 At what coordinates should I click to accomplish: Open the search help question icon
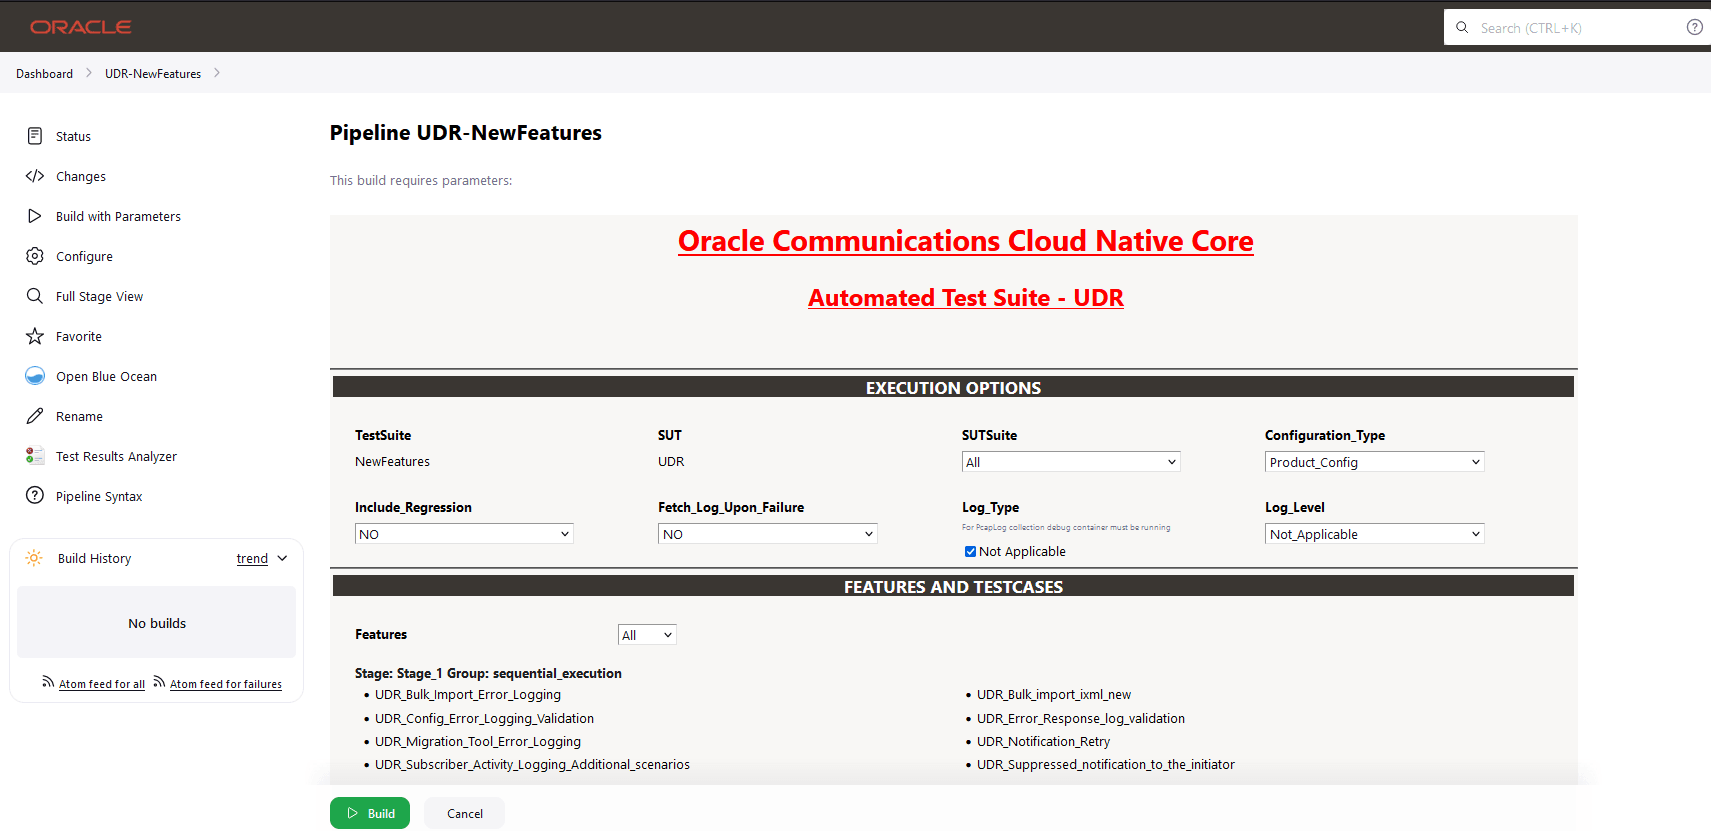[1694, 27]
